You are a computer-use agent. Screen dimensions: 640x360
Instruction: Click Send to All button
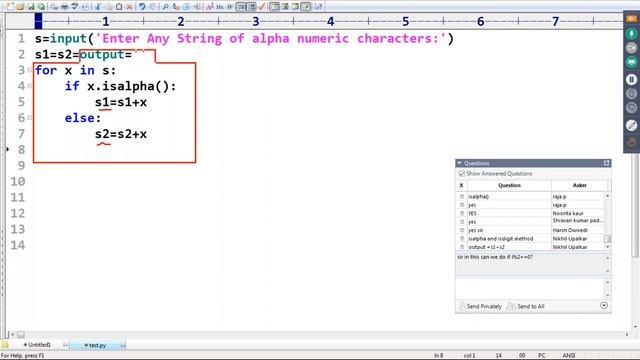[526, 307]
